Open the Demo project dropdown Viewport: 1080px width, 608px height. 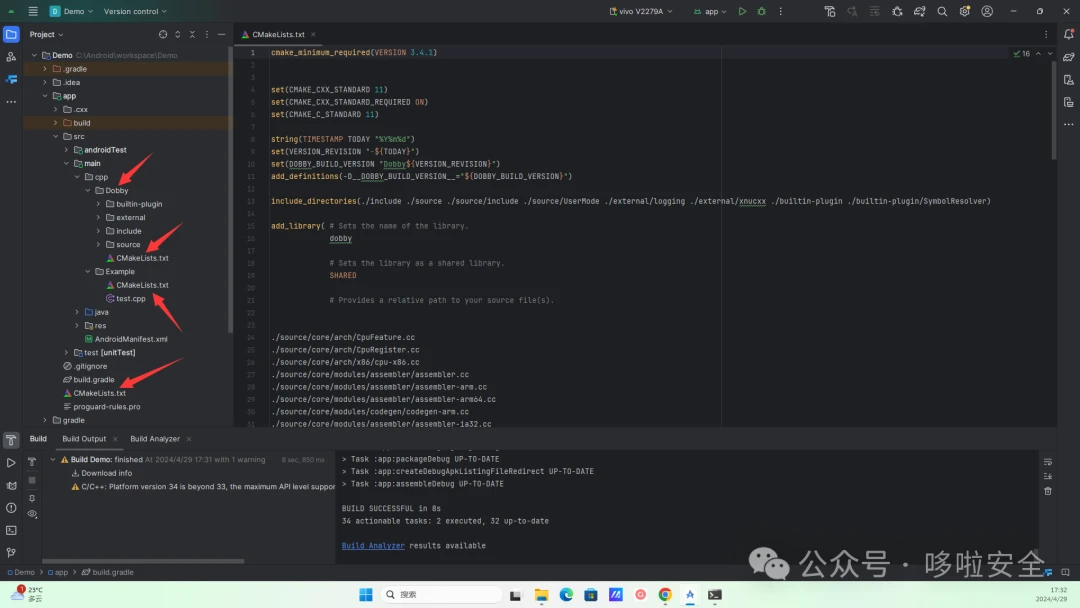(72, 12)
